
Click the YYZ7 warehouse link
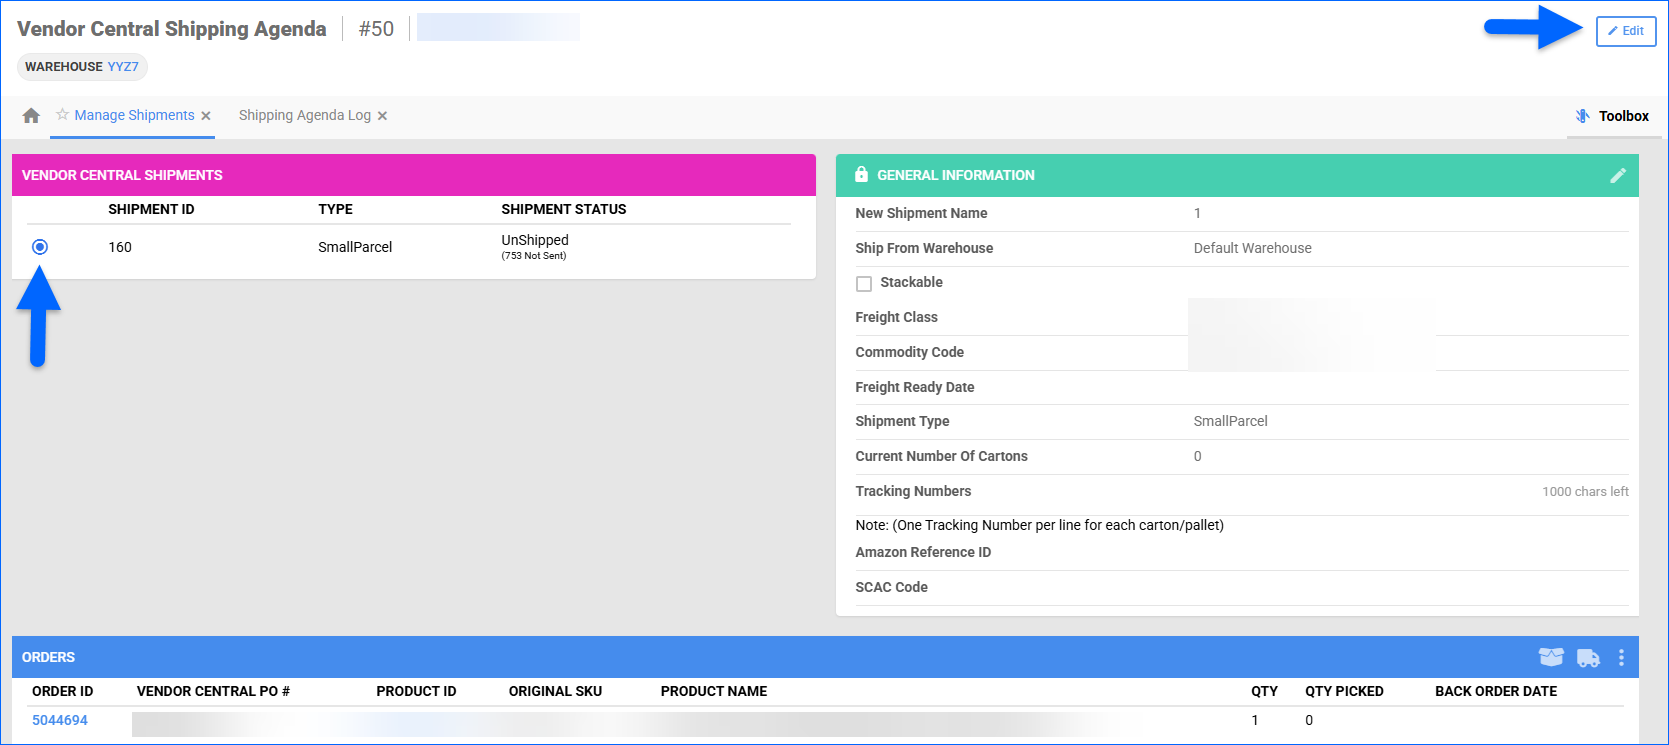coord(123,67)
